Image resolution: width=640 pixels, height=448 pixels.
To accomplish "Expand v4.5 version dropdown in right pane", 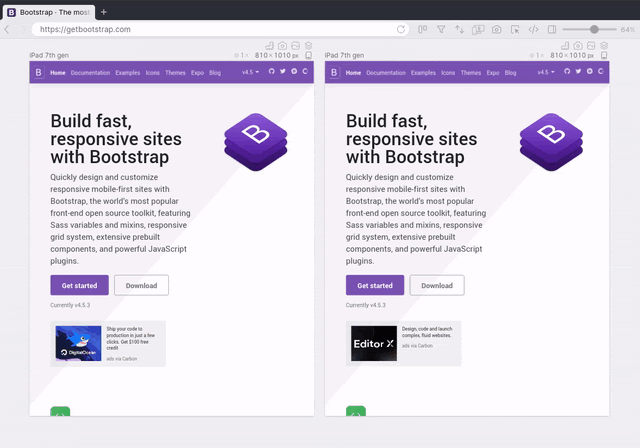I will click(546, 72).
